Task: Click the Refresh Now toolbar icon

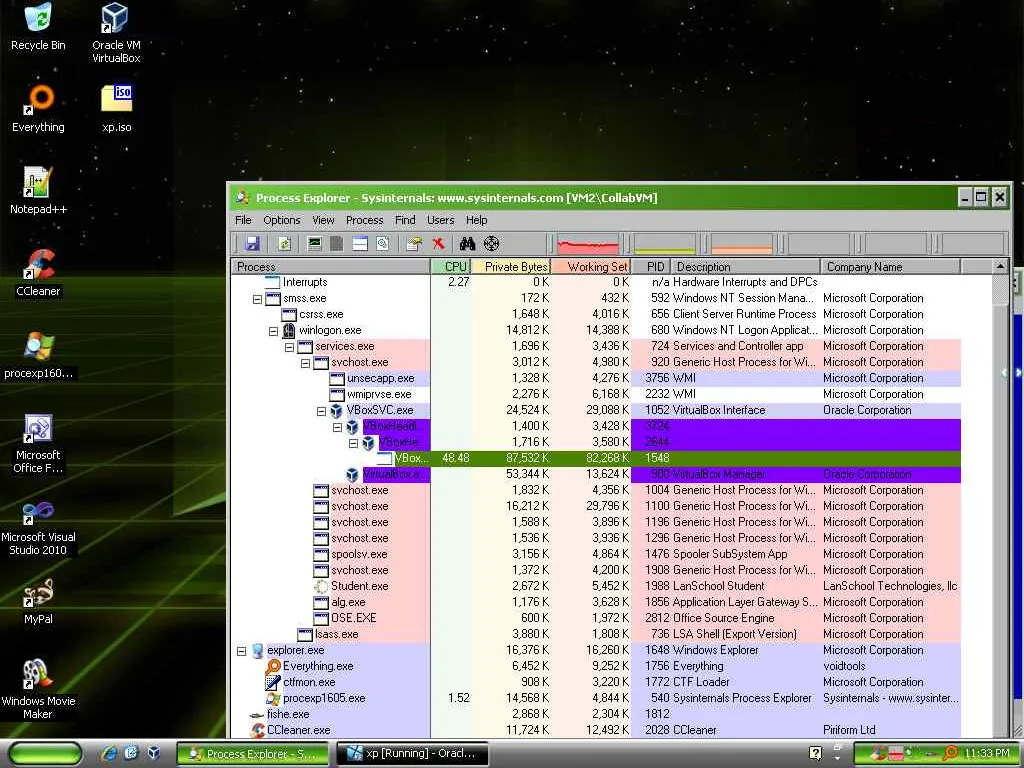Action: click(284, 244)
